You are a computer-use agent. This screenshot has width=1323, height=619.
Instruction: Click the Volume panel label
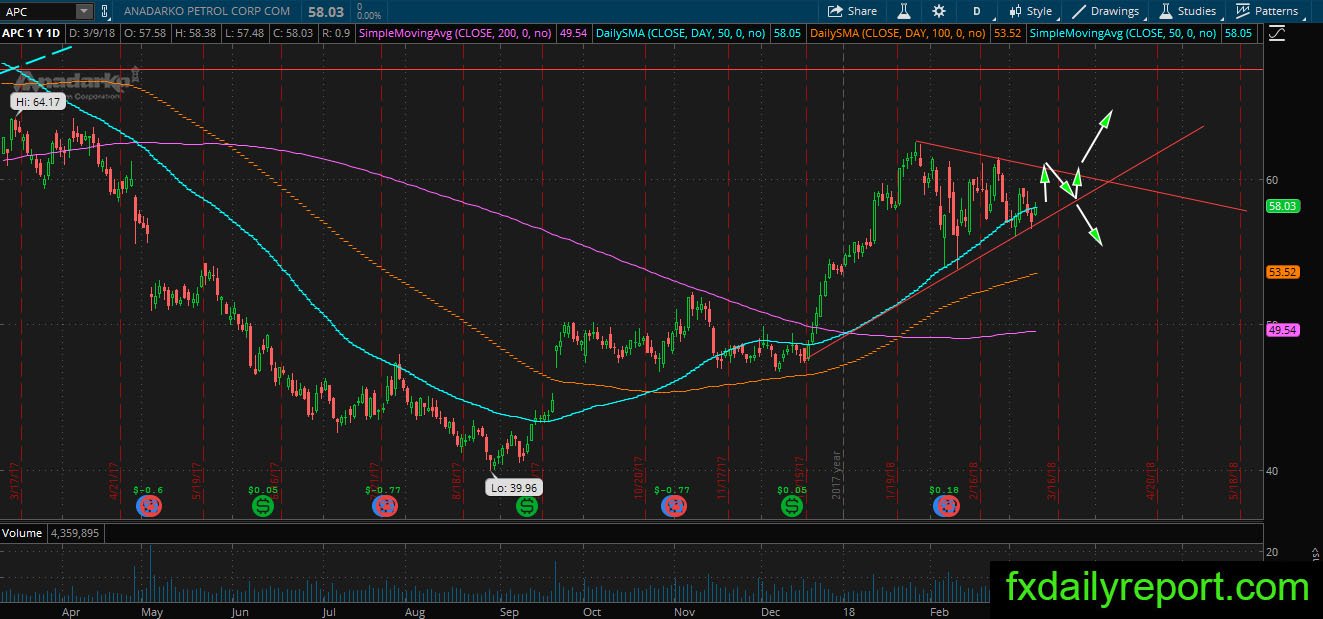pyautogui.click(x=22, y=533)
